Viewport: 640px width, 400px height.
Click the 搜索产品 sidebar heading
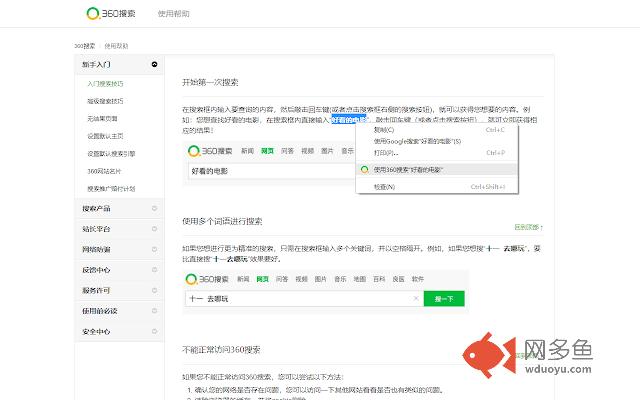(96, 209)
